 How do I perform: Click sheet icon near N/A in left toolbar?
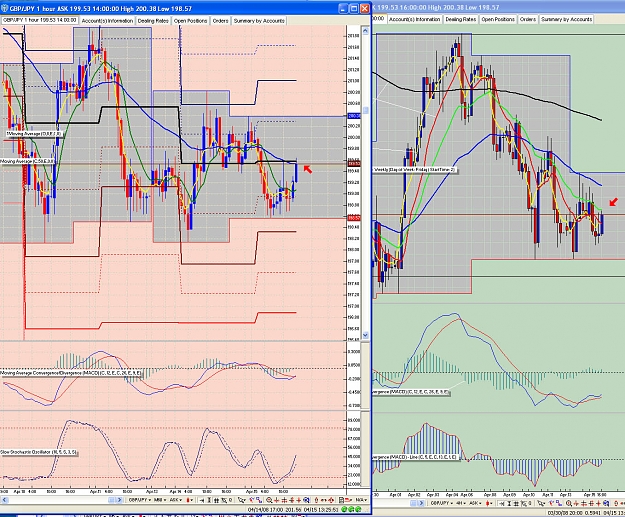pos(340,500)
